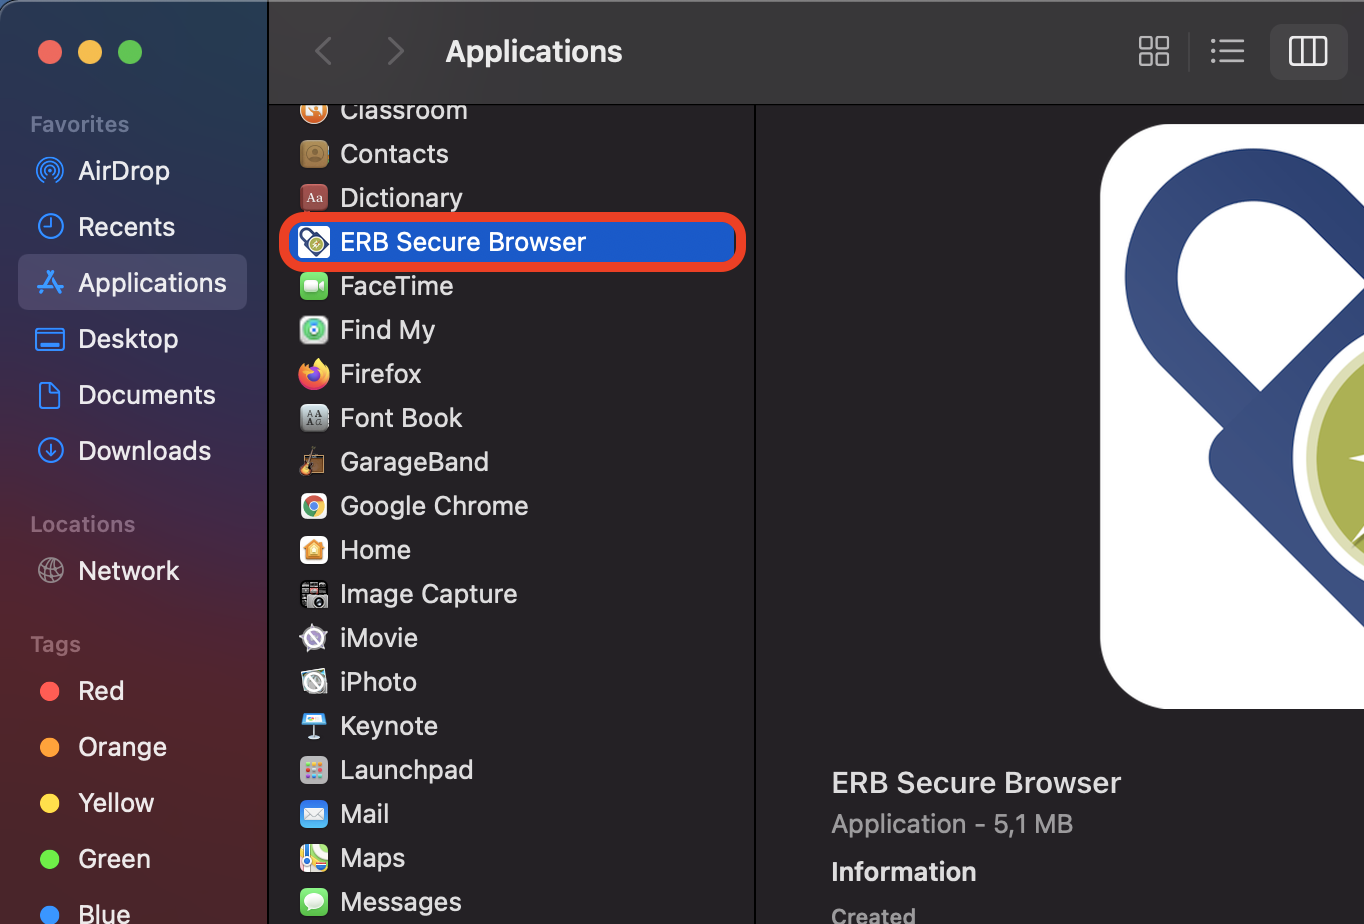Click the large ERB Secure Browser preview
Image resolution: width=1364 pixels, height=924 pixels.
pyautogui.click(x=1232, y=416)
